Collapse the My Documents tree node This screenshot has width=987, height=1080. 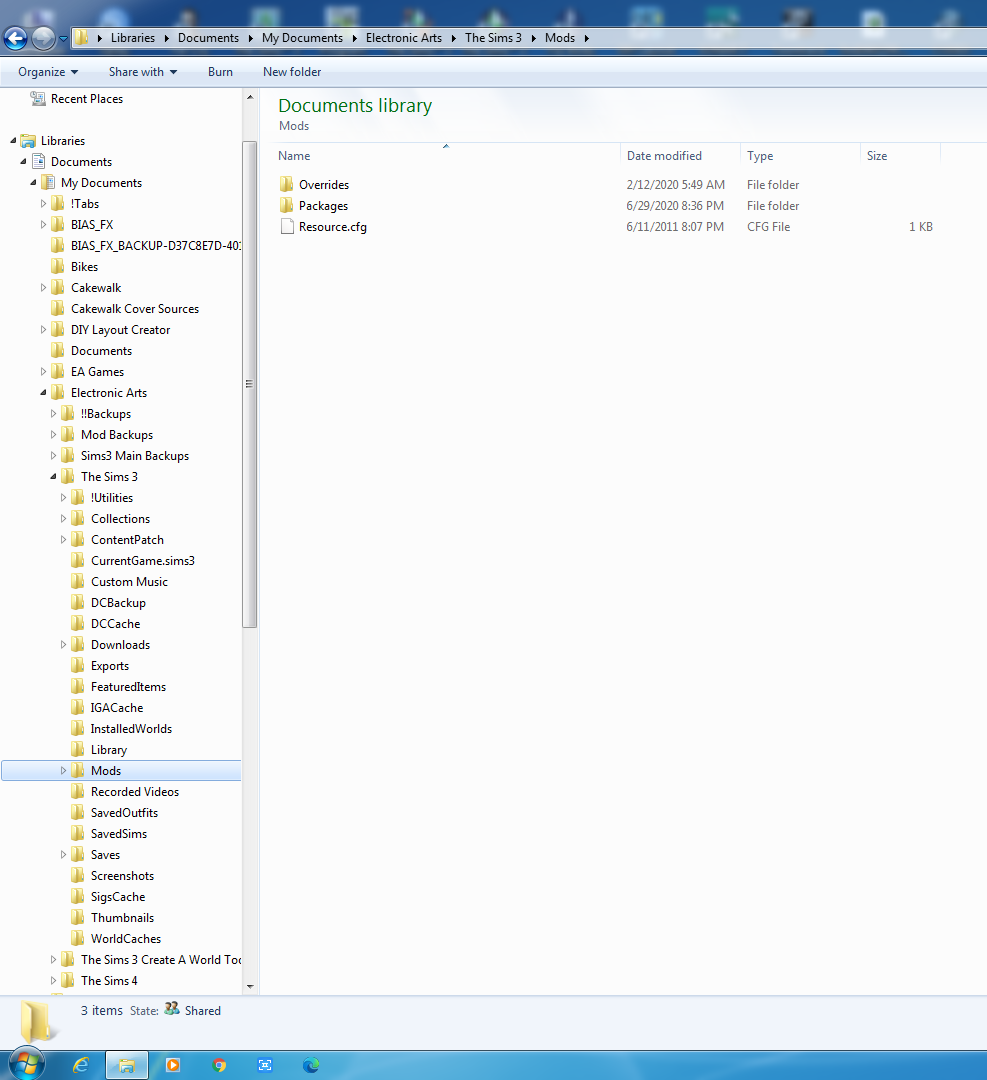(x=33, y=183)
